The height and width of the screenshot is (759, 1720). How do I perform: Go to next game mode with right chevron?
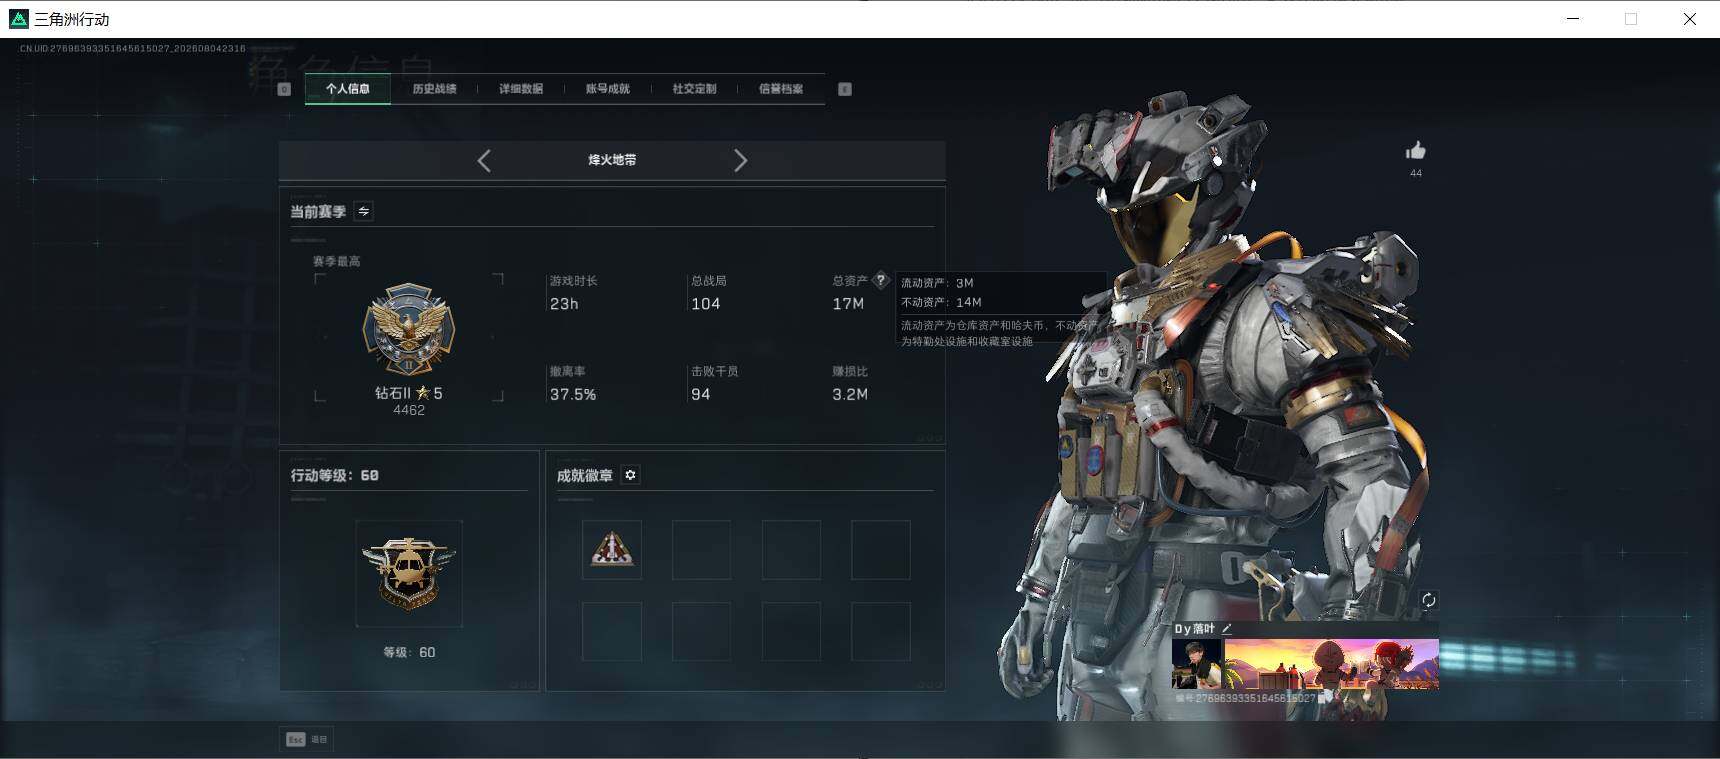tap(740, 160)
